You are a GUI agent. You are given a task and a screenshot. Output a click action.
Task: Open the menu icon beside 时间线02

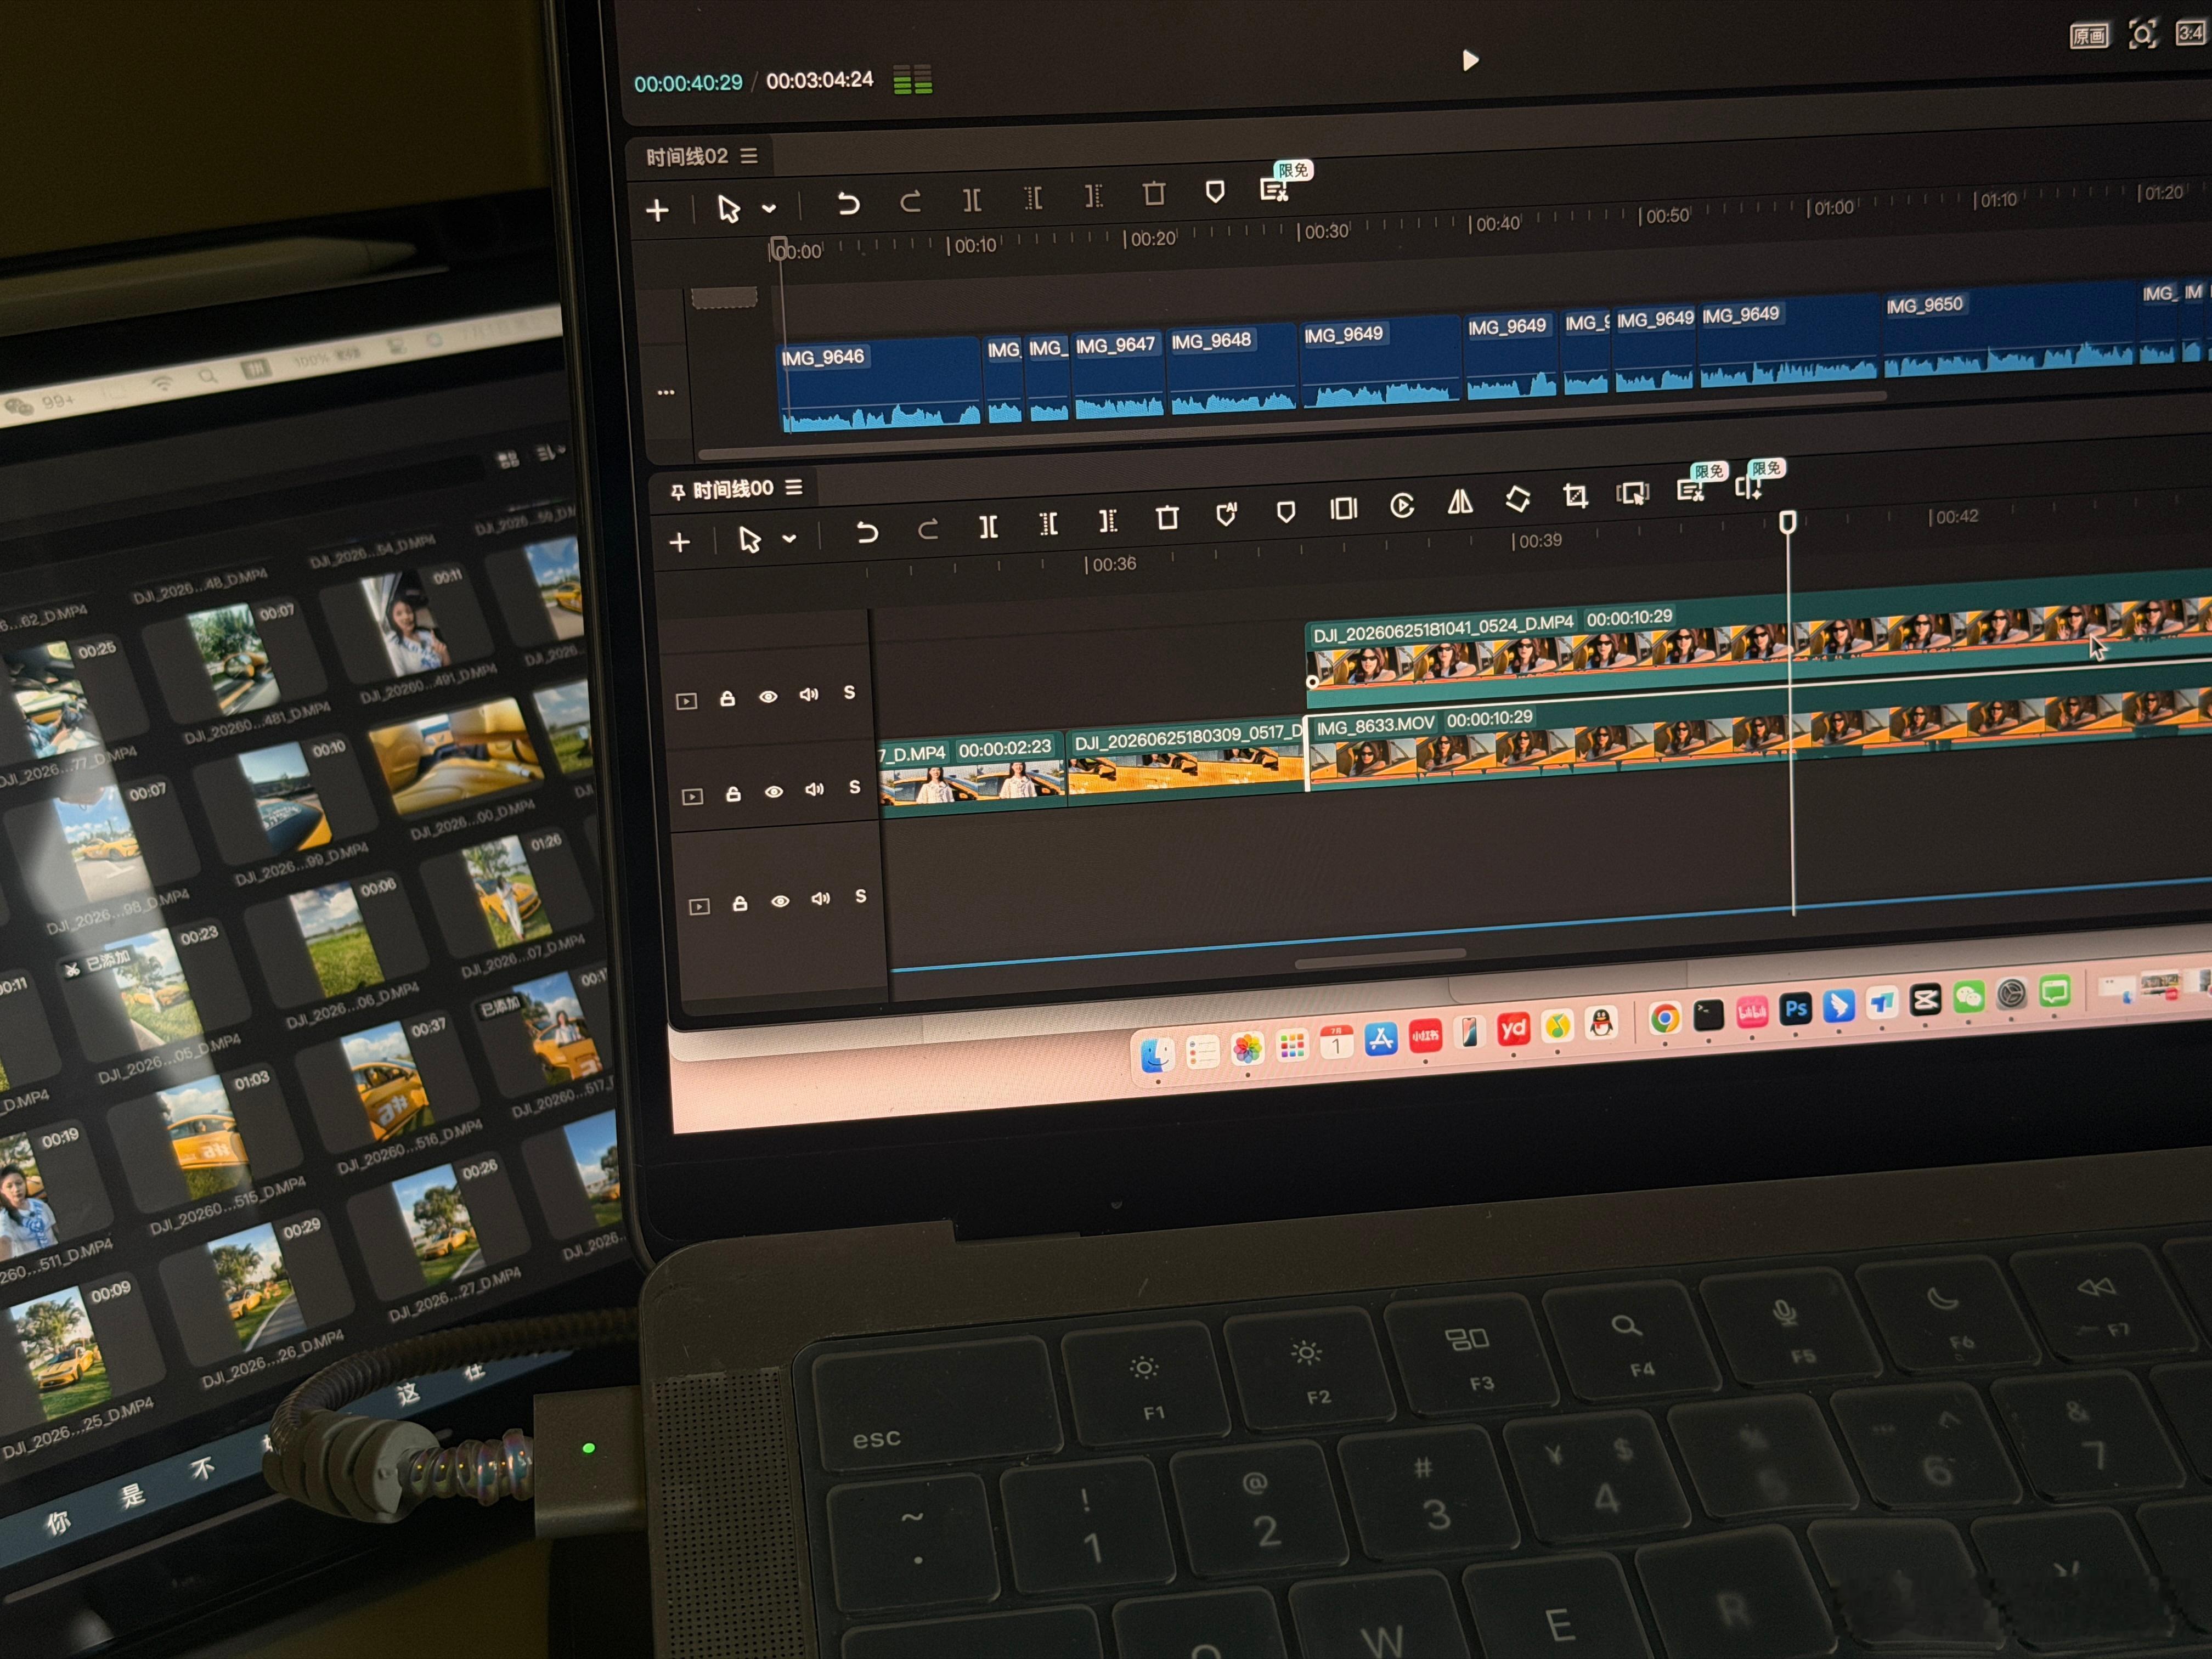tap(749, 156)
